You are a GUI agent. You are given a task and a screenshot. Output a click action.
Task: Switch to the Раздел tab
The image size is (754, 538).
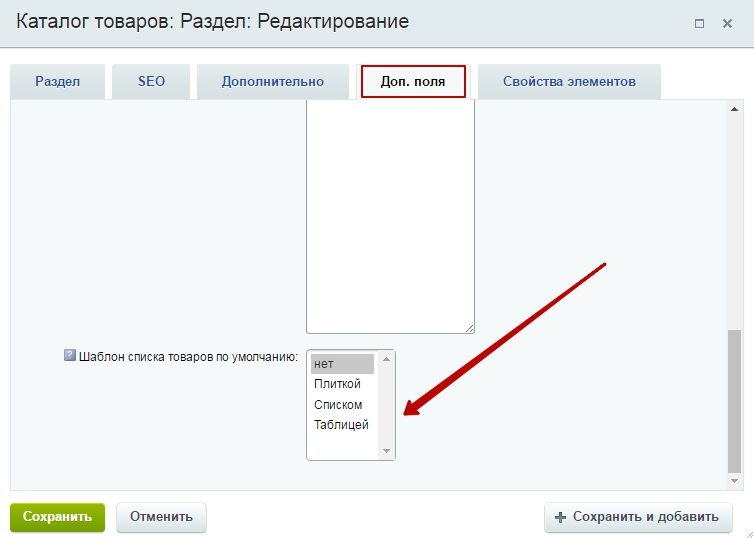[x=57, y=82]
